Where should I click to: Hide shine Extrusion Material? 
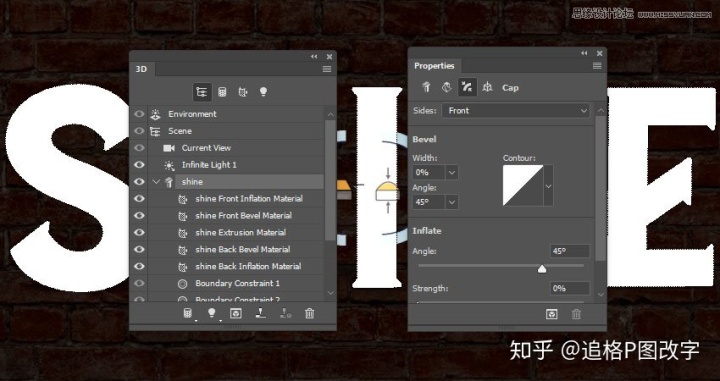(139, 232)
